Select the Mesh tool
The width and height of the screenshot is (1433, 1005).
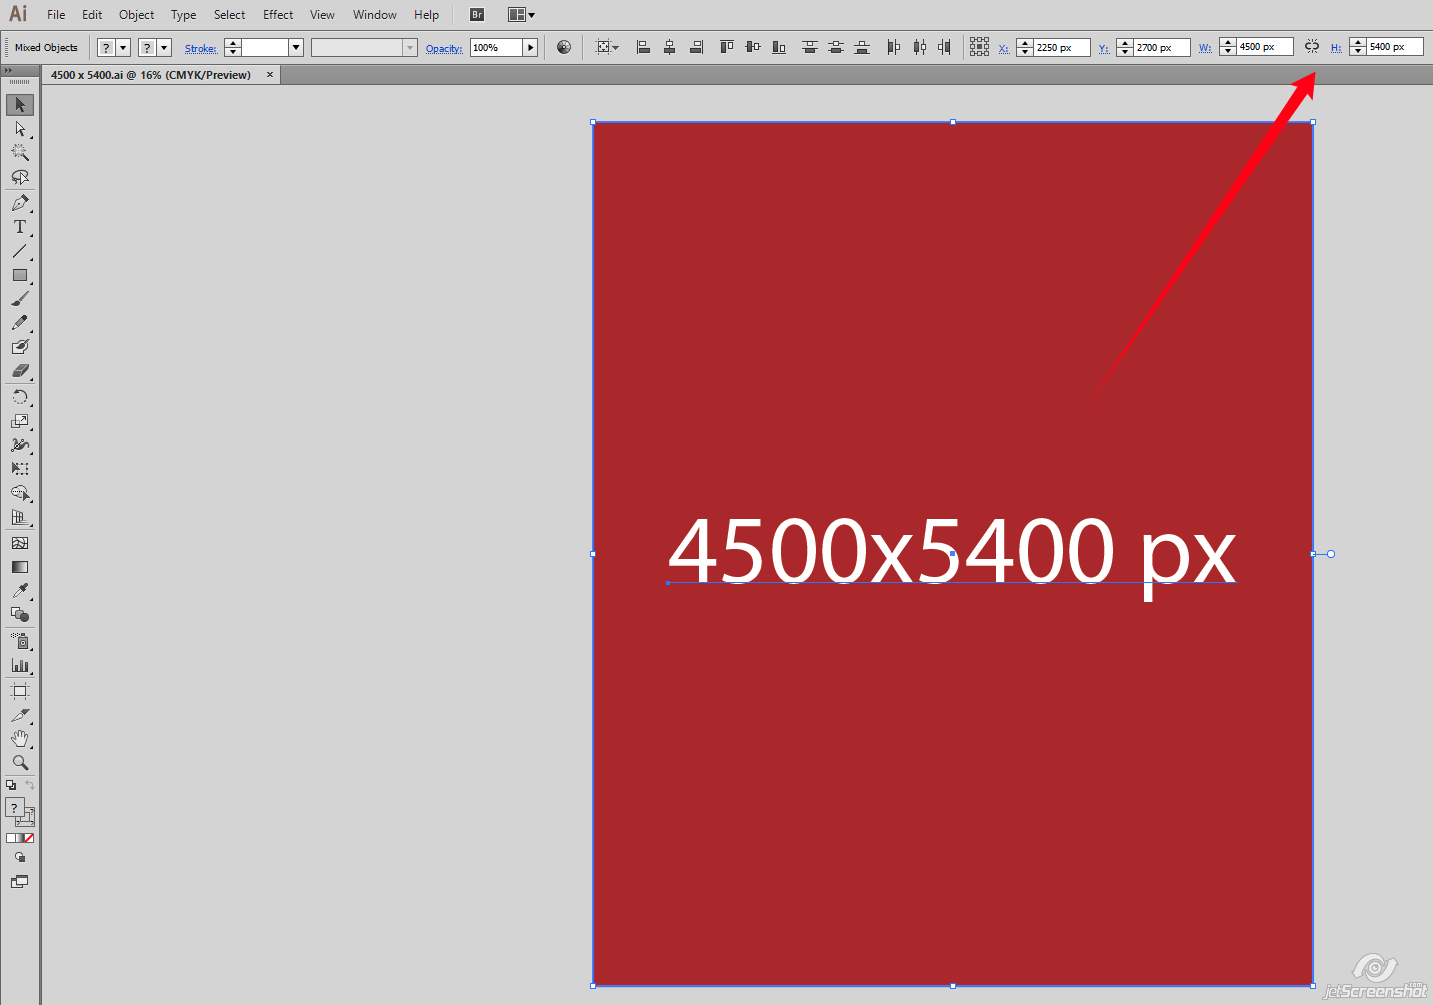(20, 543)
